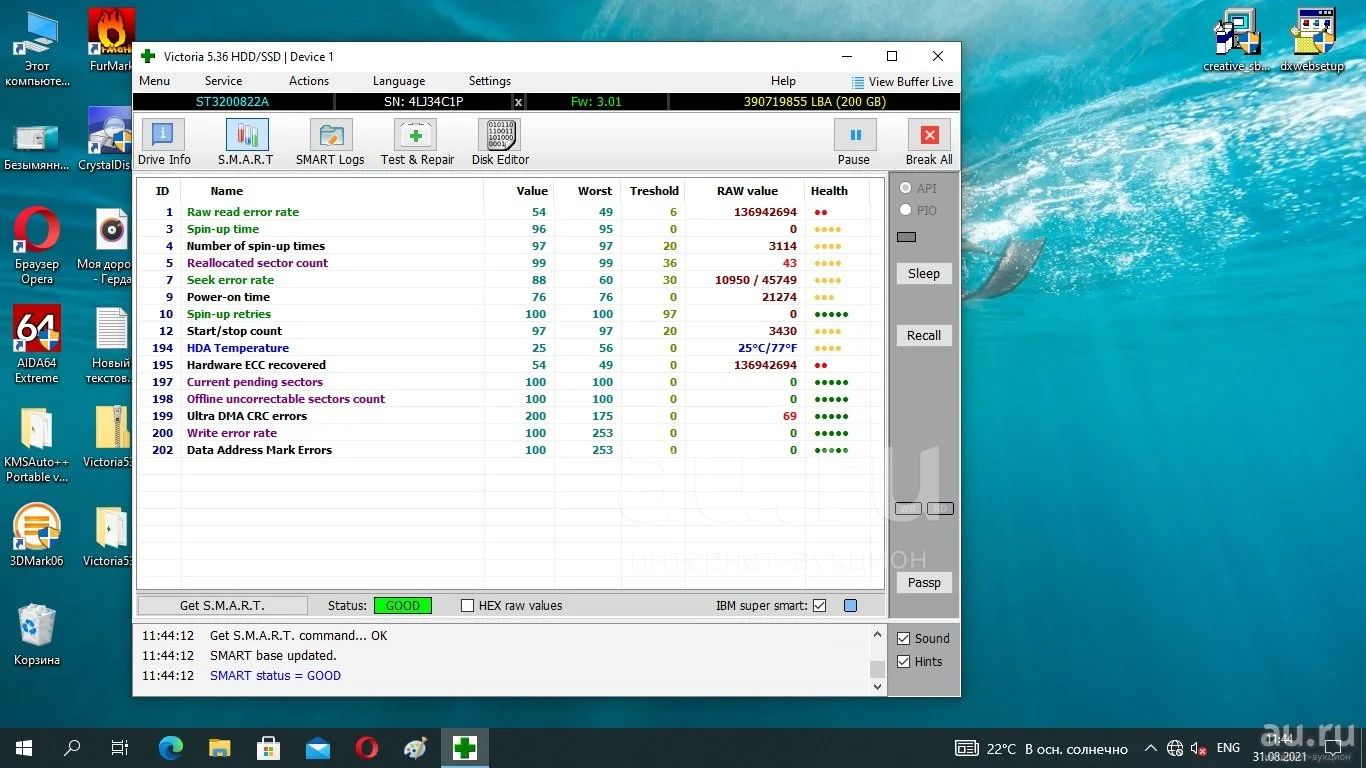The height and width of the screenshot is (768, 1366).
Task: Click the Windows Start button
Action: [x=24, y=747]
